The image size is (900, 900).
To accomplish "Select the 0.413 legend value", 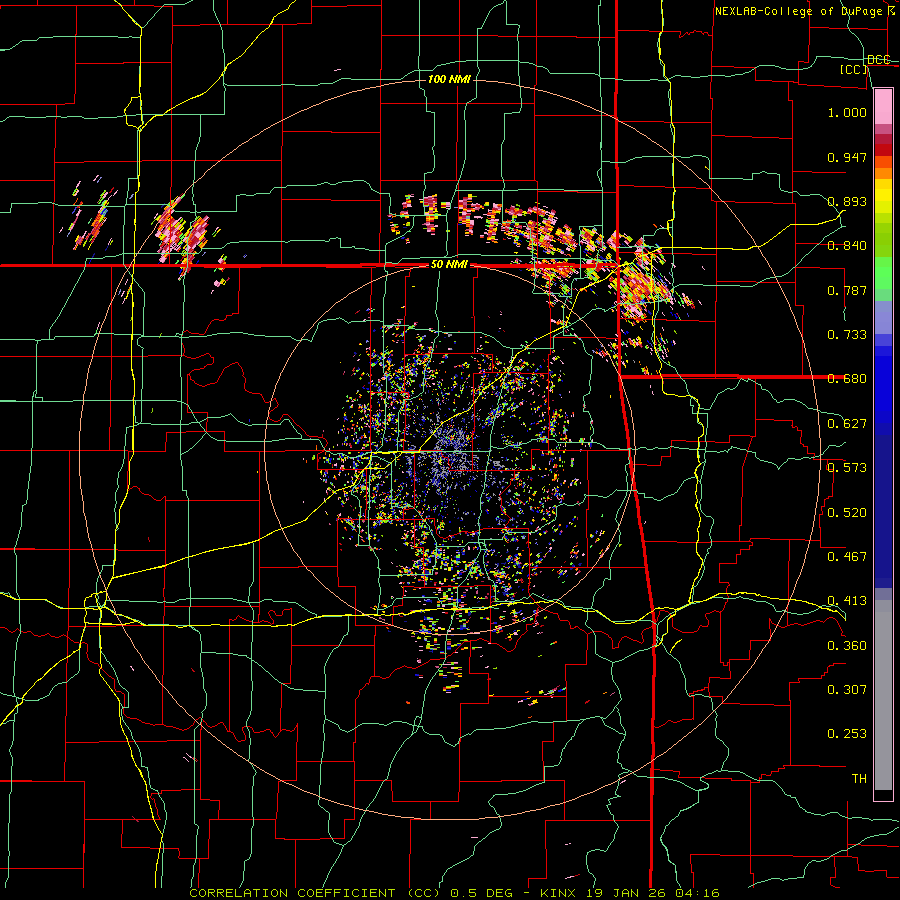I will tap(847, 601).
